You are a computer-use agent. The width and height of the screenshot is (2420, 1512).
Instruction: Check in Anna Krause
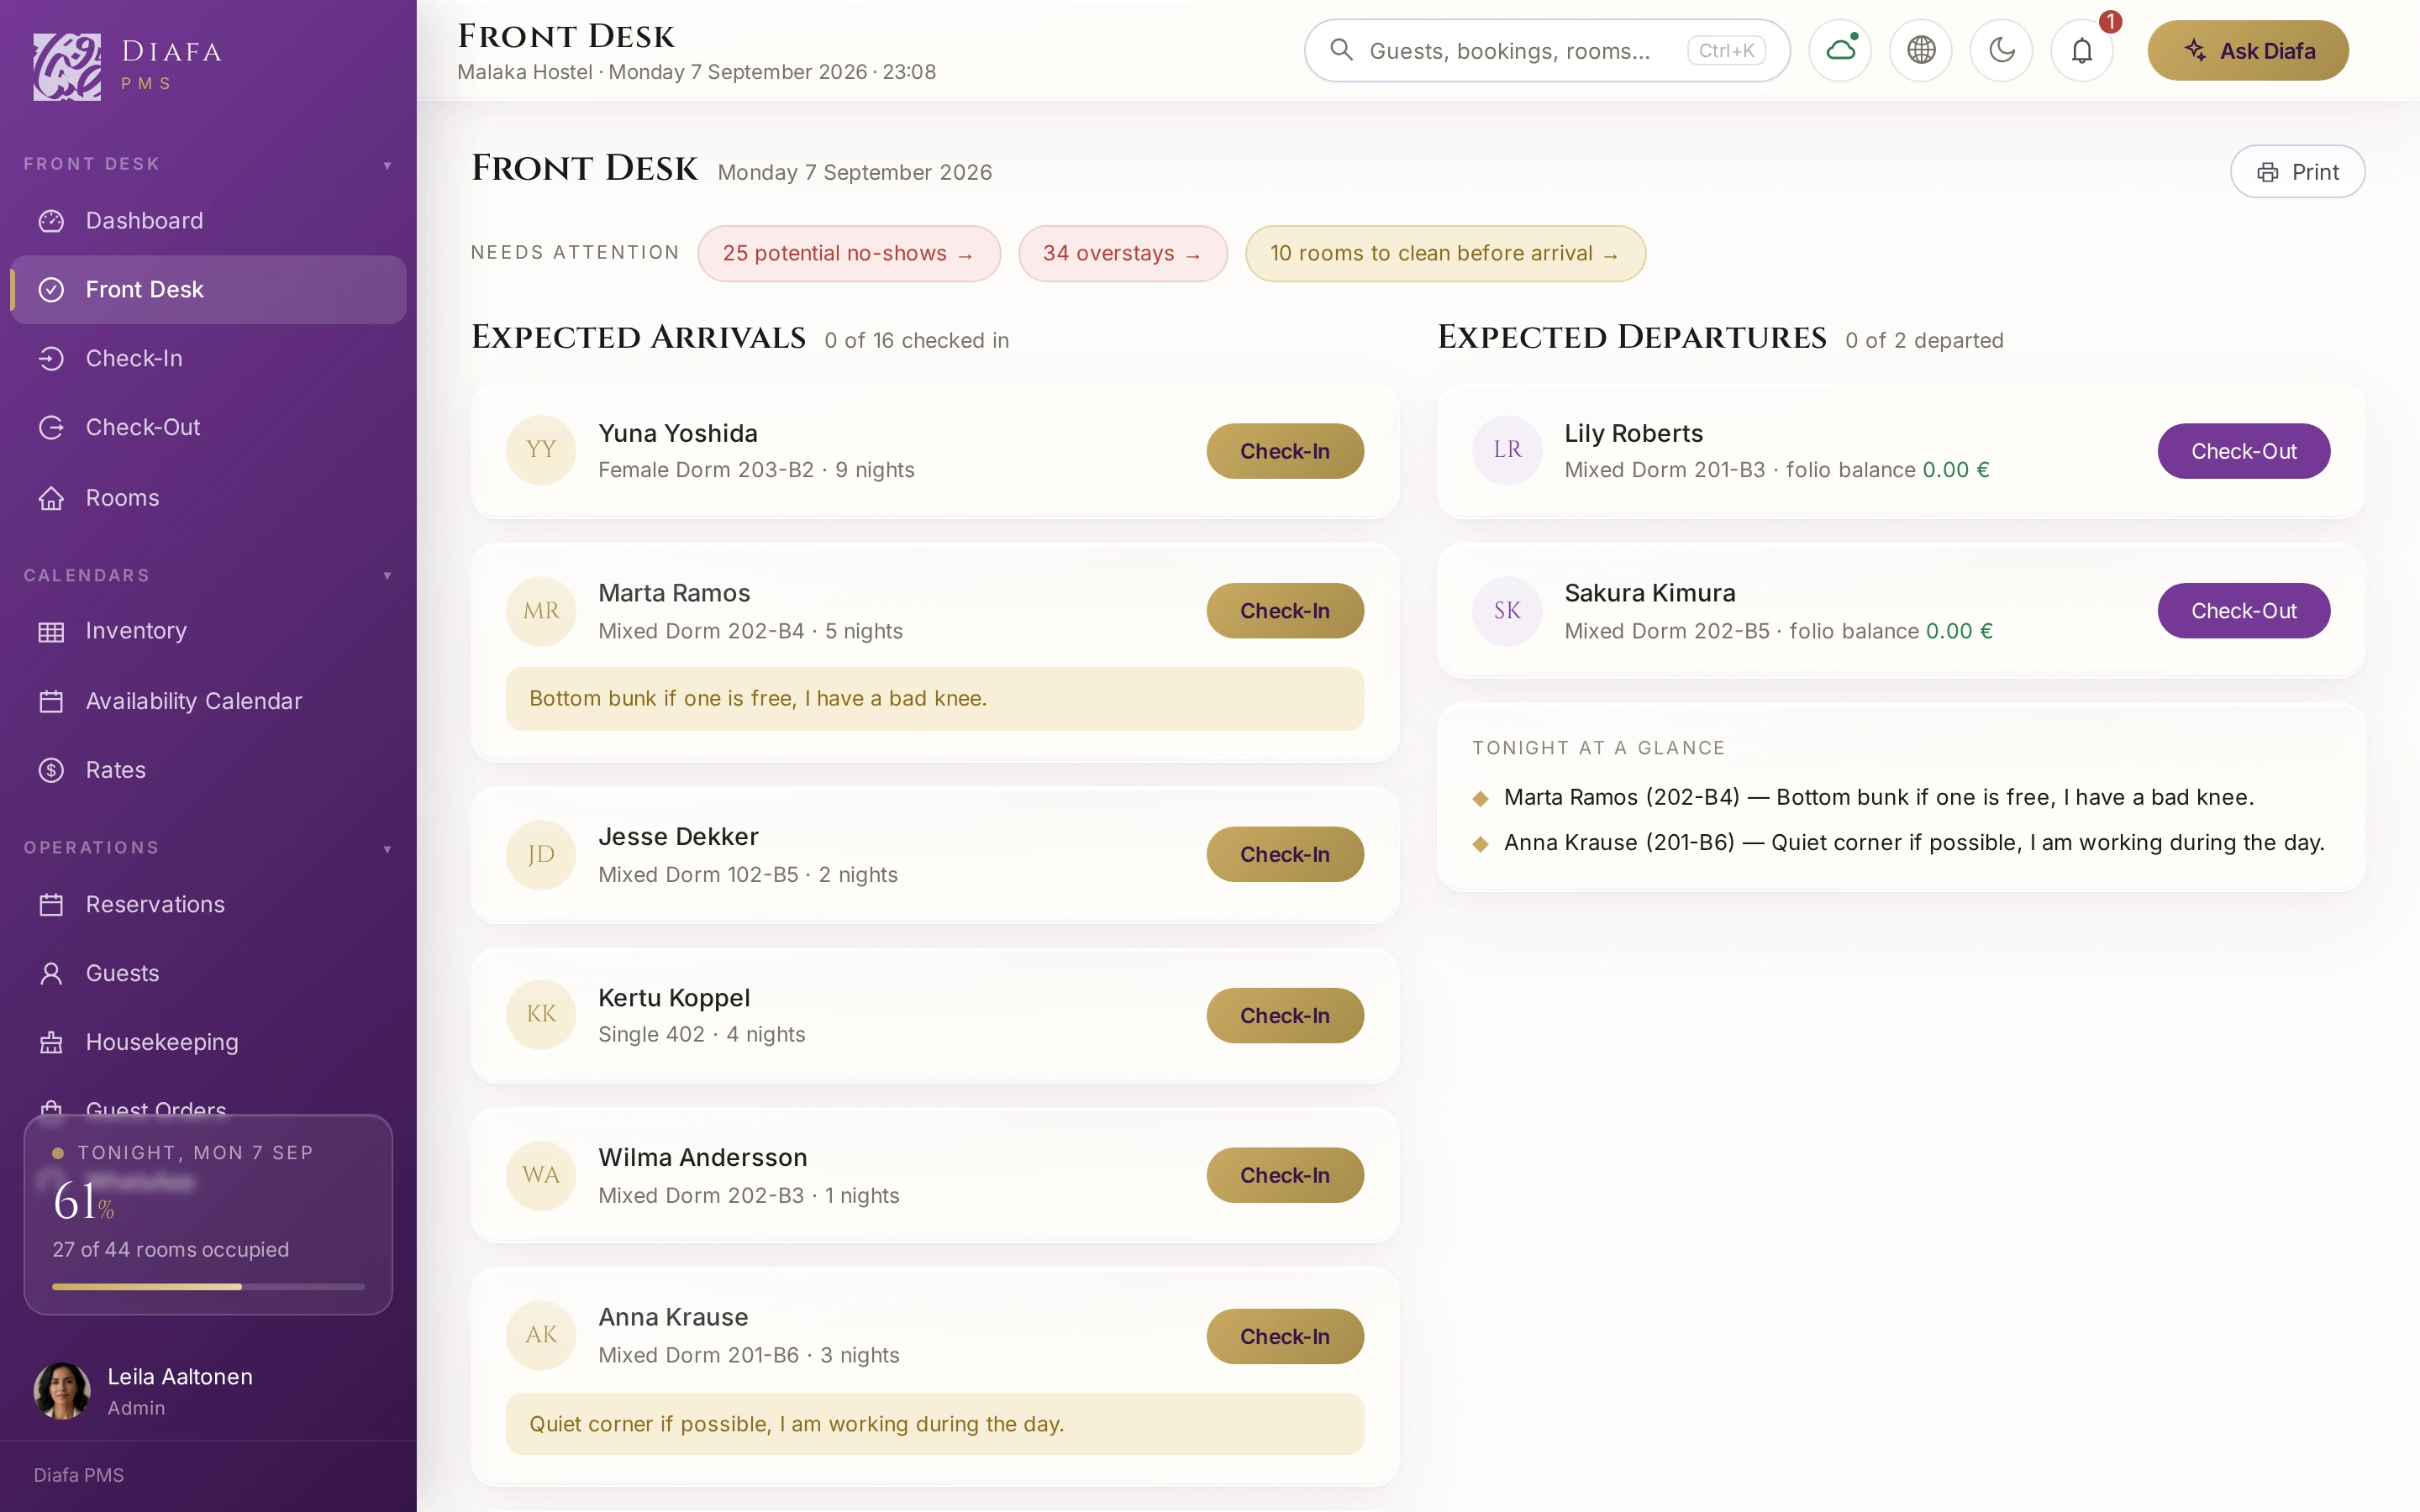pos(1285,1336)
